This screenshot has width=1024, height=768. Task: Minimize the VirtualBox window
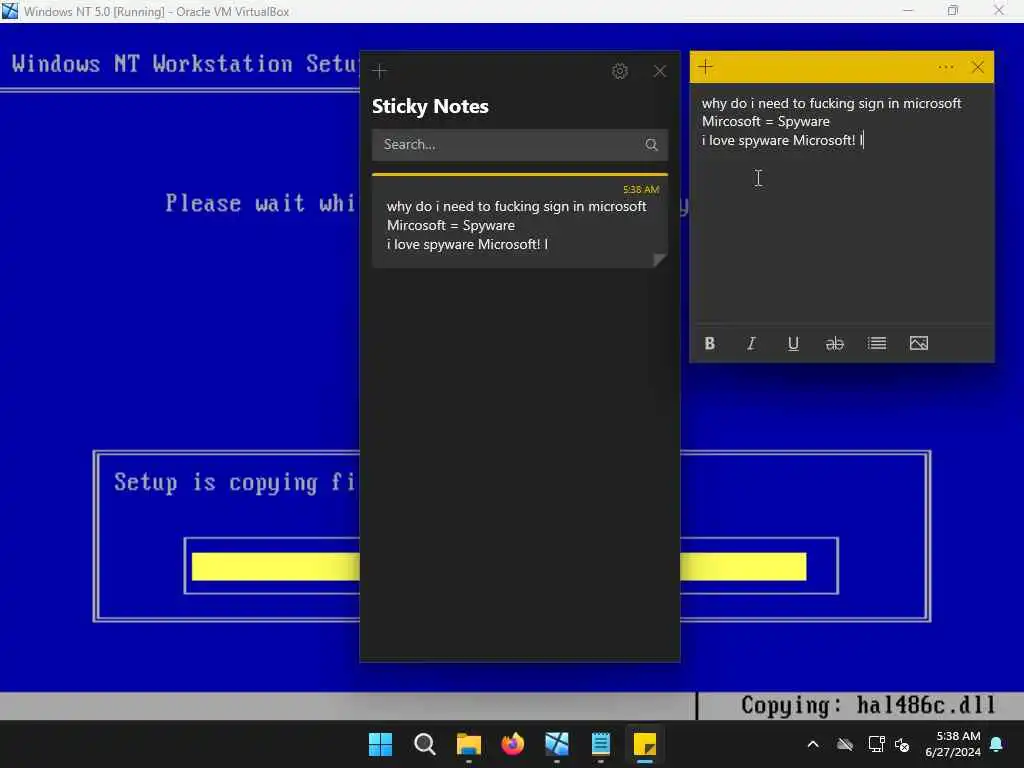tap(908, 10)
